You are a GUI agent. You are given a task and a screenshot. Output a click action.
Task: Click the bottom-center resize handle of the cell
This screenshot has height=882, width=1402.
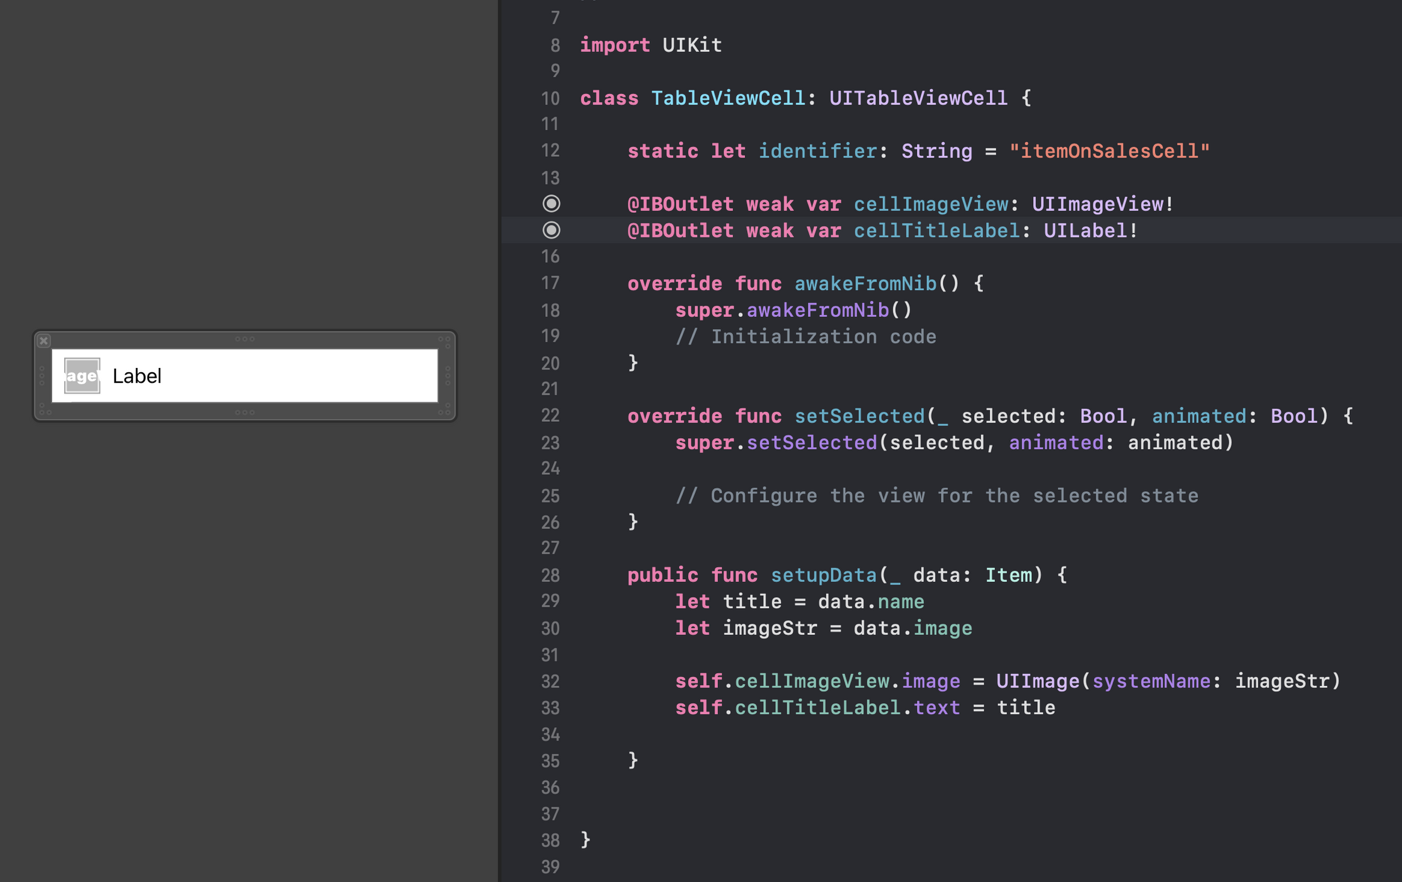pyautogui.click(x=245, y=412)
